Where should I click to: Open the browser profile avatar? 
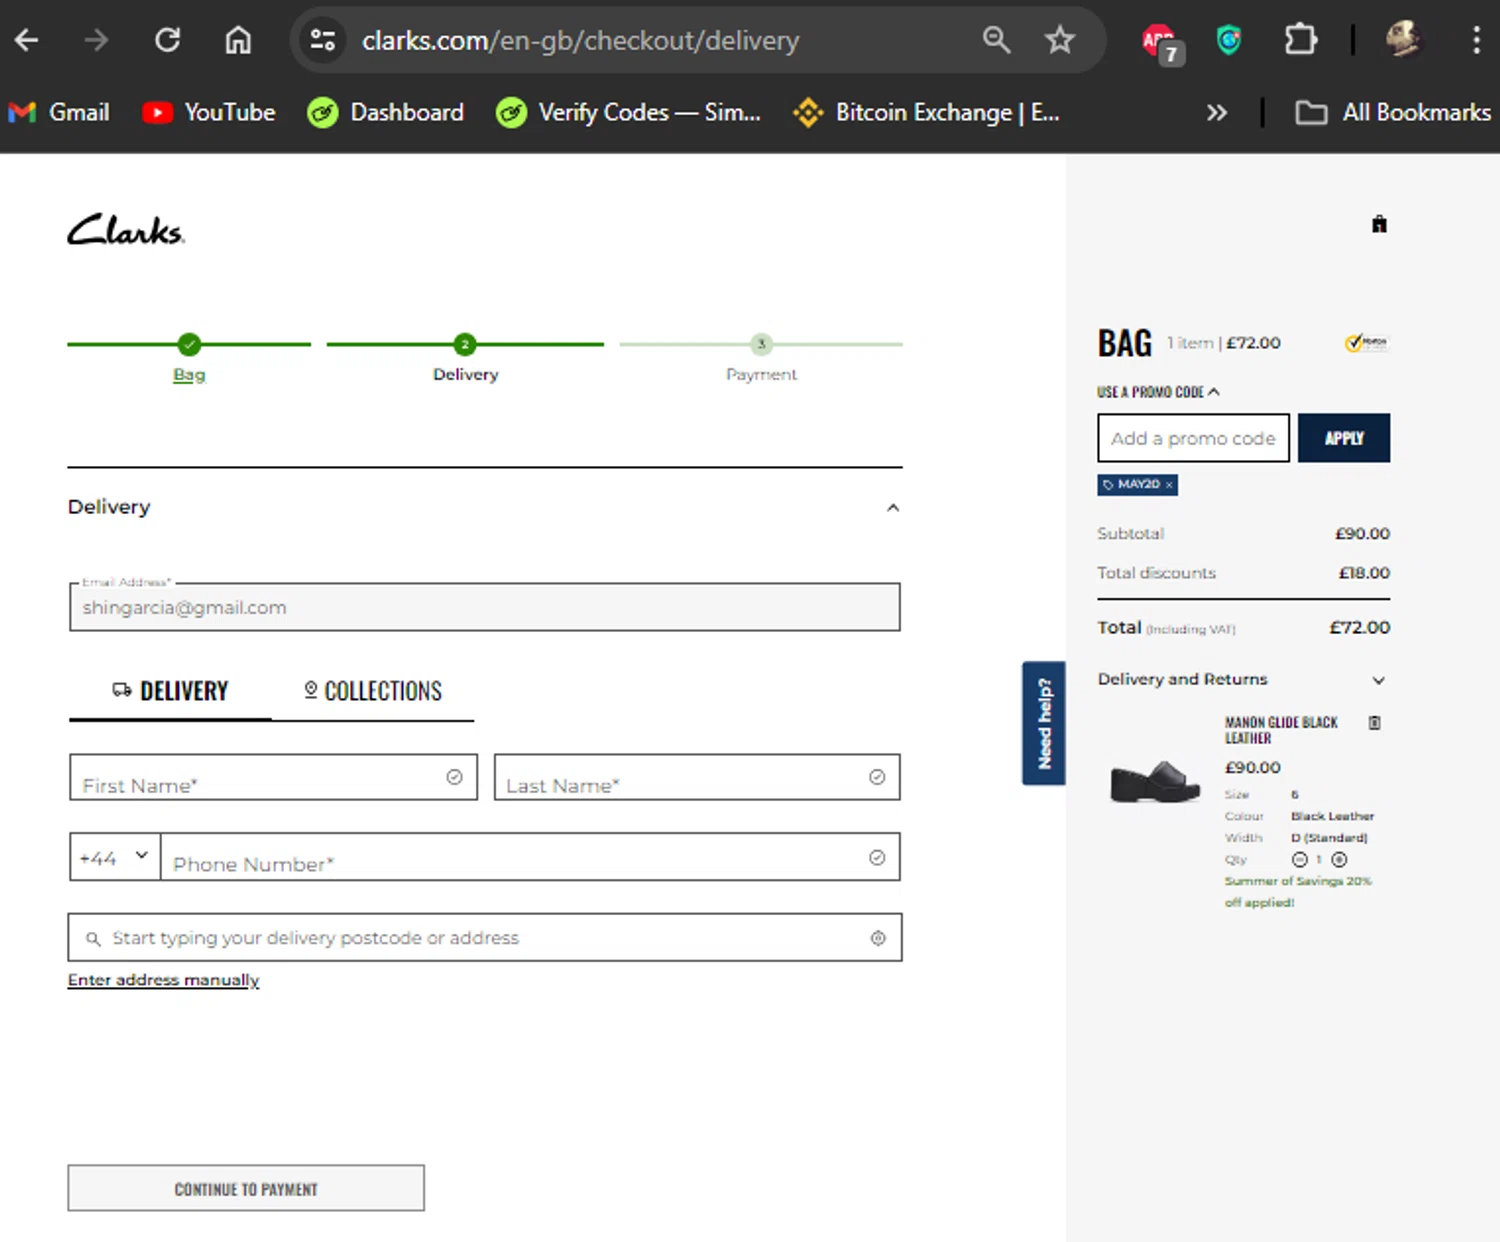click(x=1403, y=40)
